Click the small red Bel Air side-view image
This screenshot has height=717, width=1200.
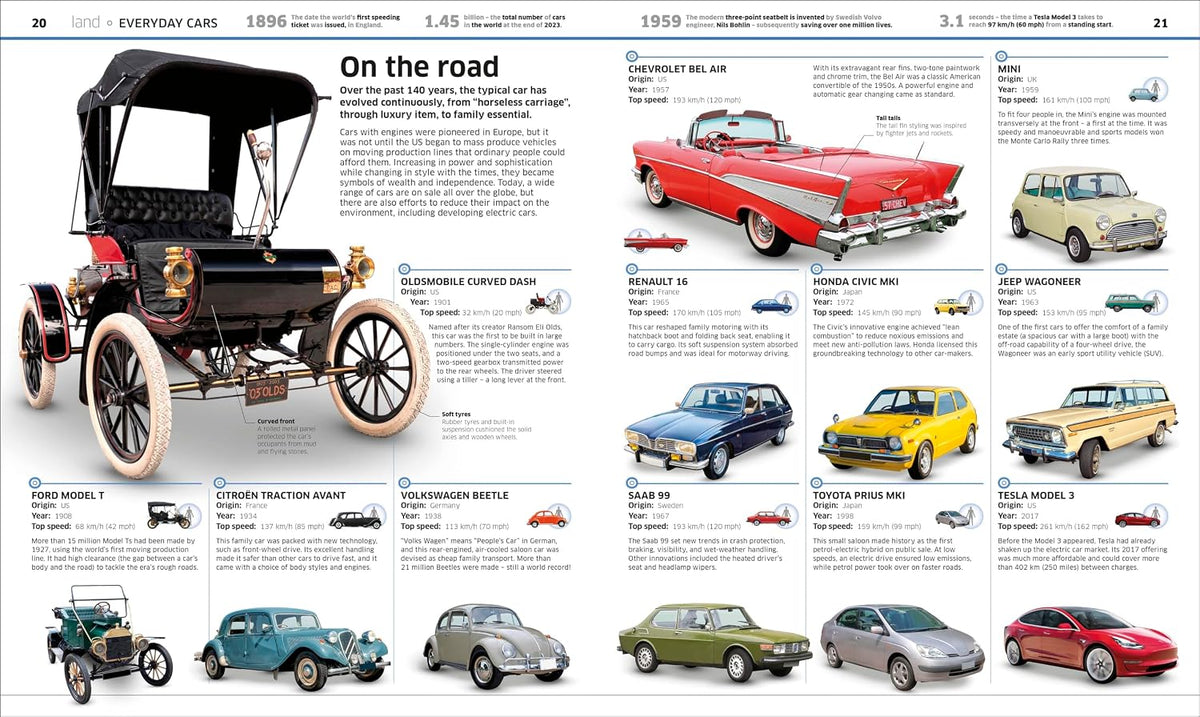pyautogui.click(x=655, y=240)
